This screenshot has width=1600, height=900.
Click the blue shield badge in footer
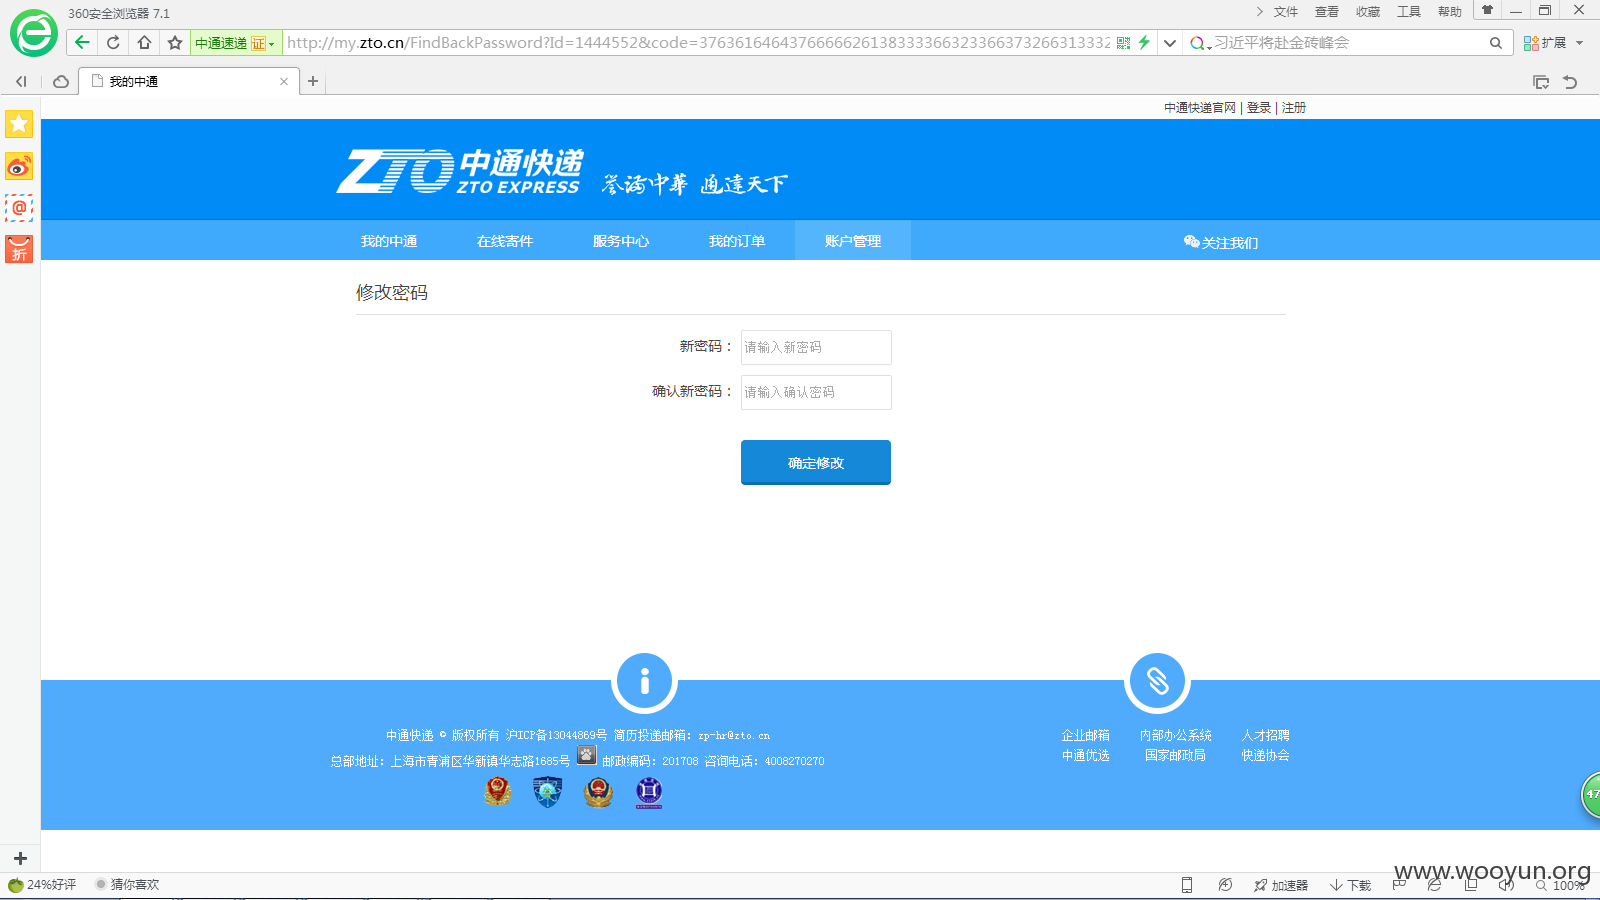(547, 792)
